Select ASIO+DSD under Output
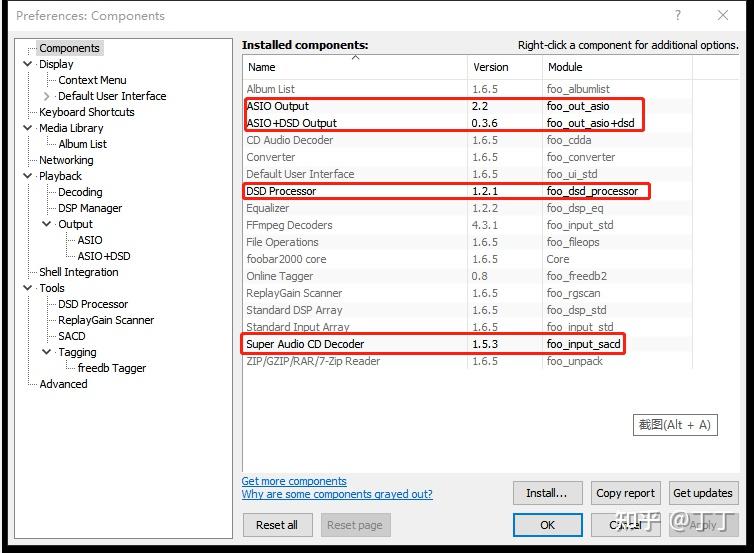This screenshot has width=754, height=553. 104,256
